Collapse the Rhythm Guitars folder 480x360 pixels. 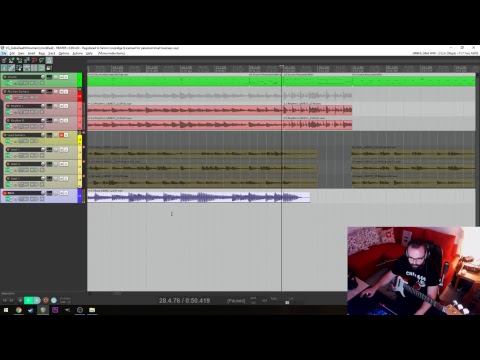(x=80, y=89)
